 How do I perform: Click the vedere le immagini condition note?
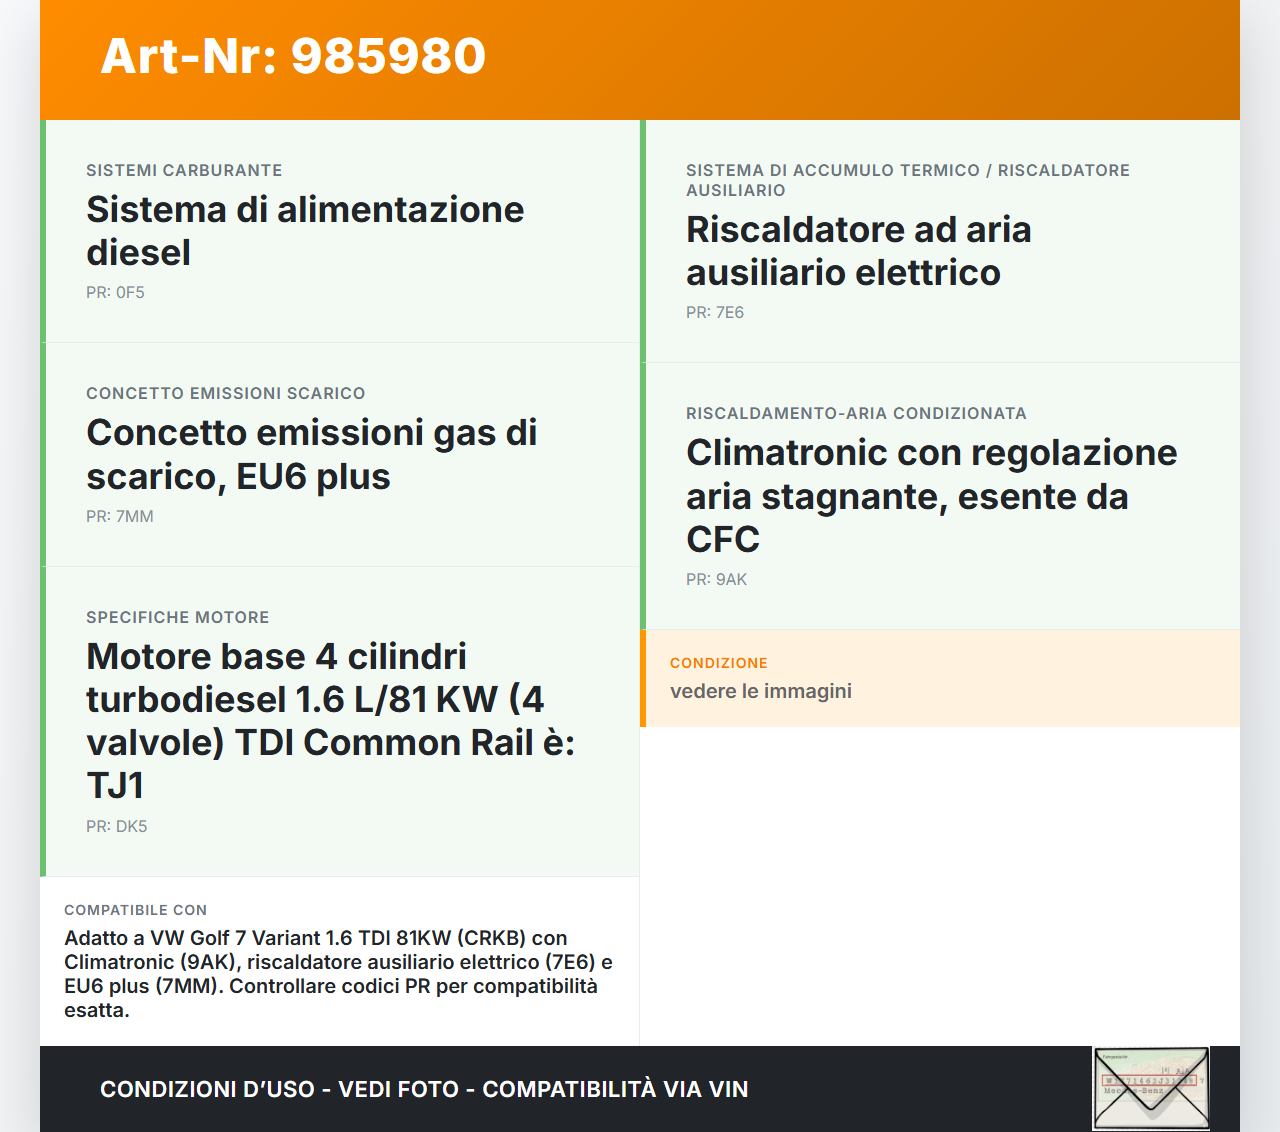(761, 691)
